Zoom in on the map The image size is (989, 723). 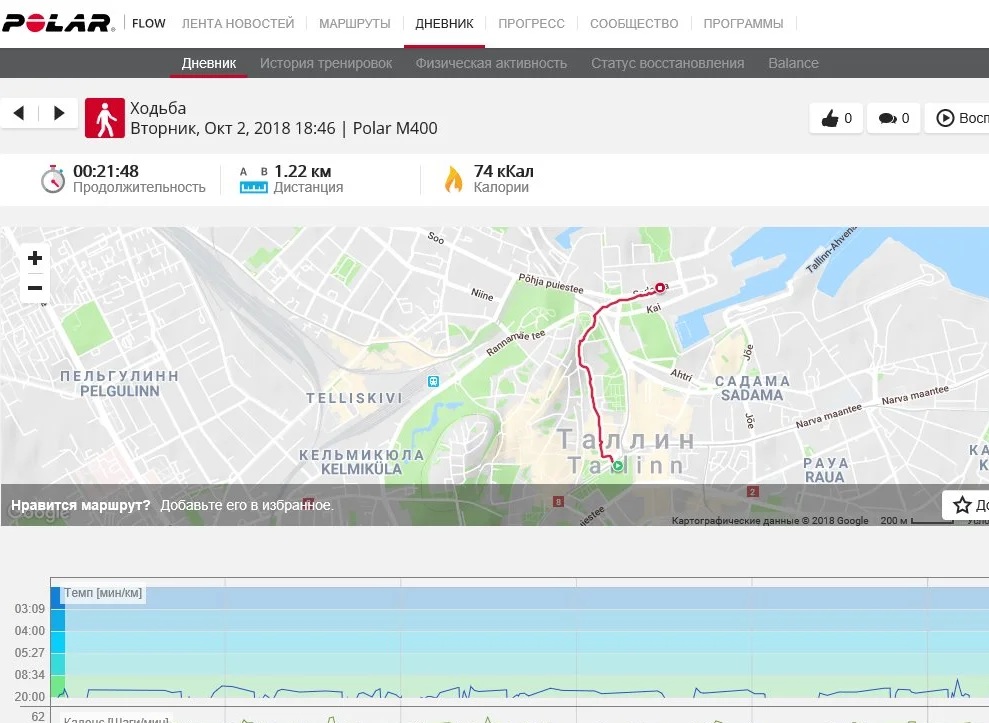click(x=35, y=258)
